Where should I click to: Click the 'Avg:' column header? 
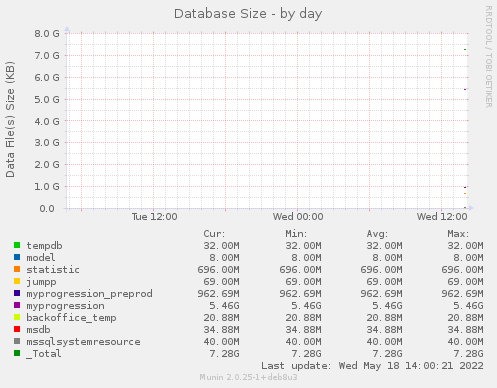pyautogui.click(x=377, y=234)
